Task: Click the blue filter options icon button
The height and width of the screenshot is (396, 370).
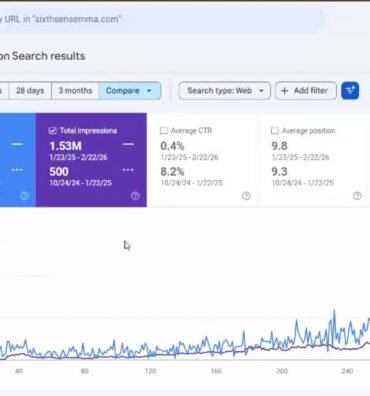Action: tap(350, 90)
